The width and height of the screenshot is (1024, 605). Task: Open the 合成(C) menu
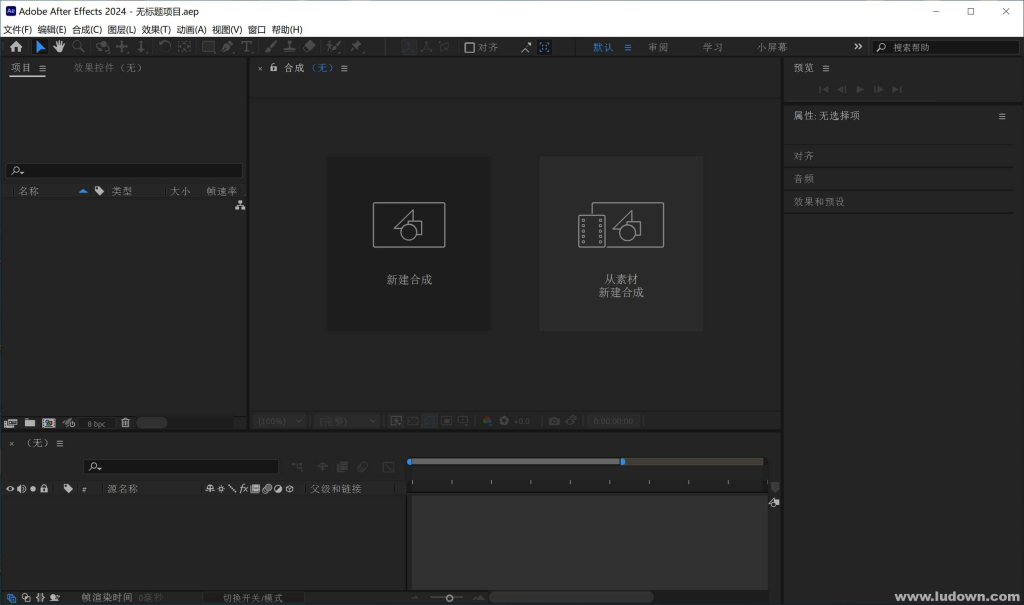[x=87, y=29]
